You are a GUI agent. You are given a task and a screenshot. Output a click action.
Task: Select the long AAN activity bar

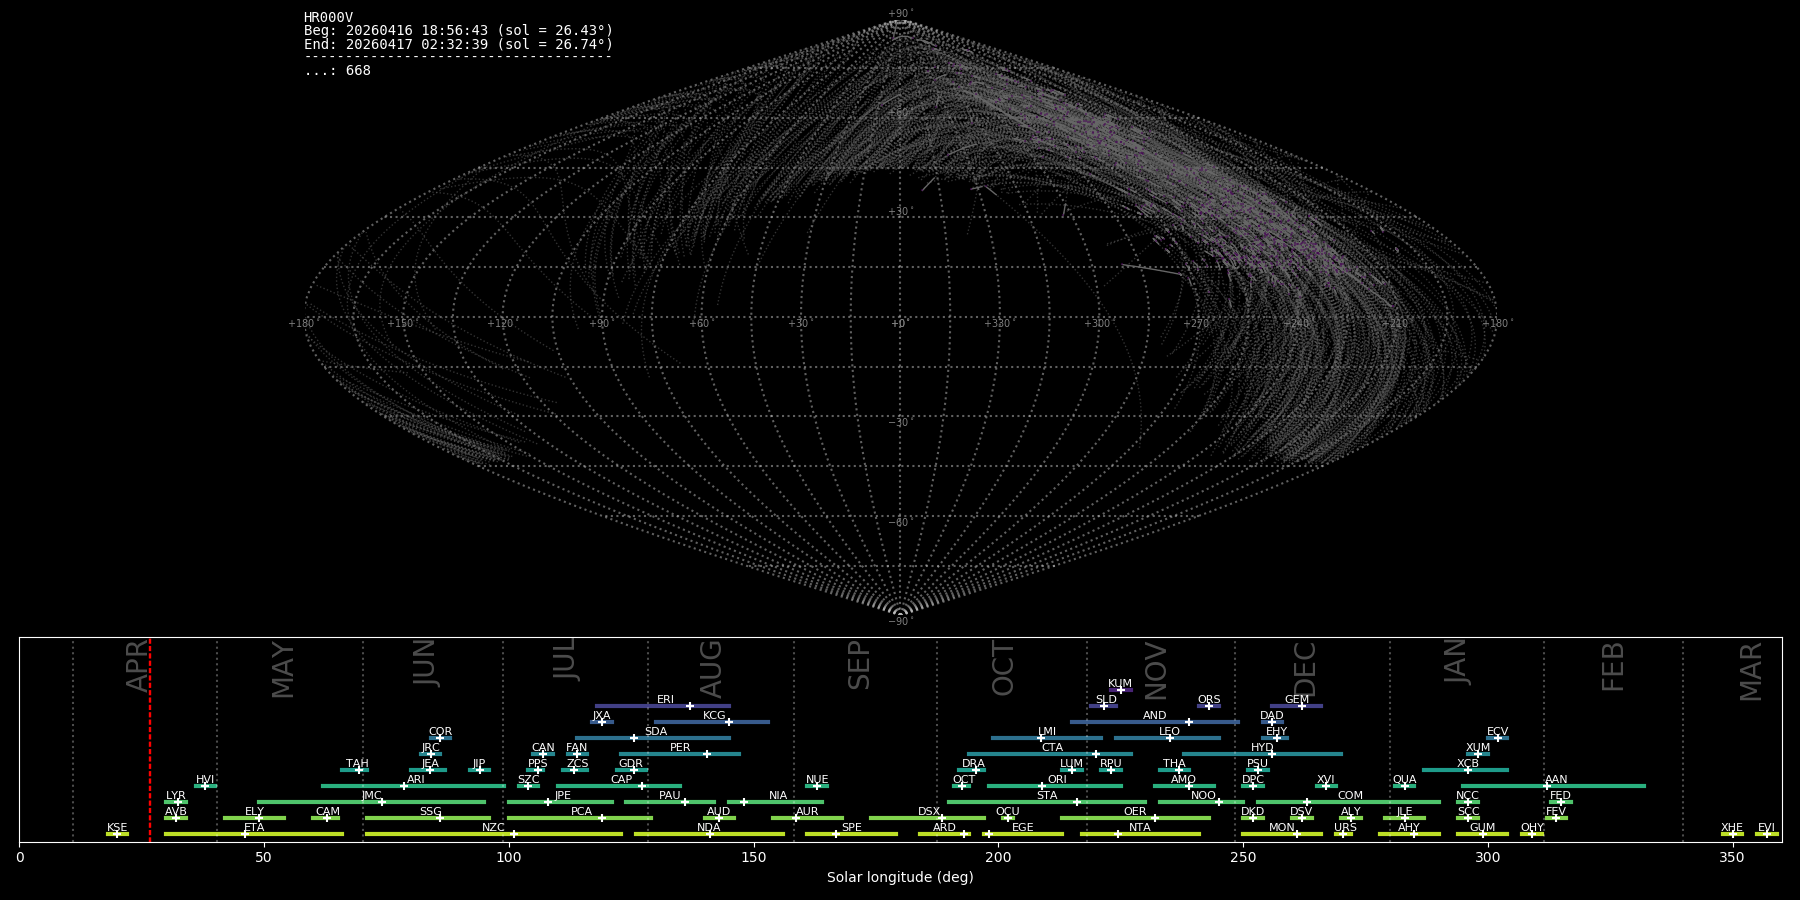click(x=1553, y=786)
